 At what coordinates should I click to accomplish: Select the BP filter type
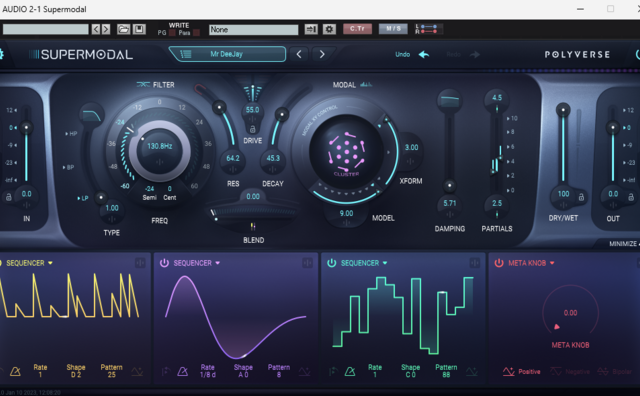(x=69, y=167)
